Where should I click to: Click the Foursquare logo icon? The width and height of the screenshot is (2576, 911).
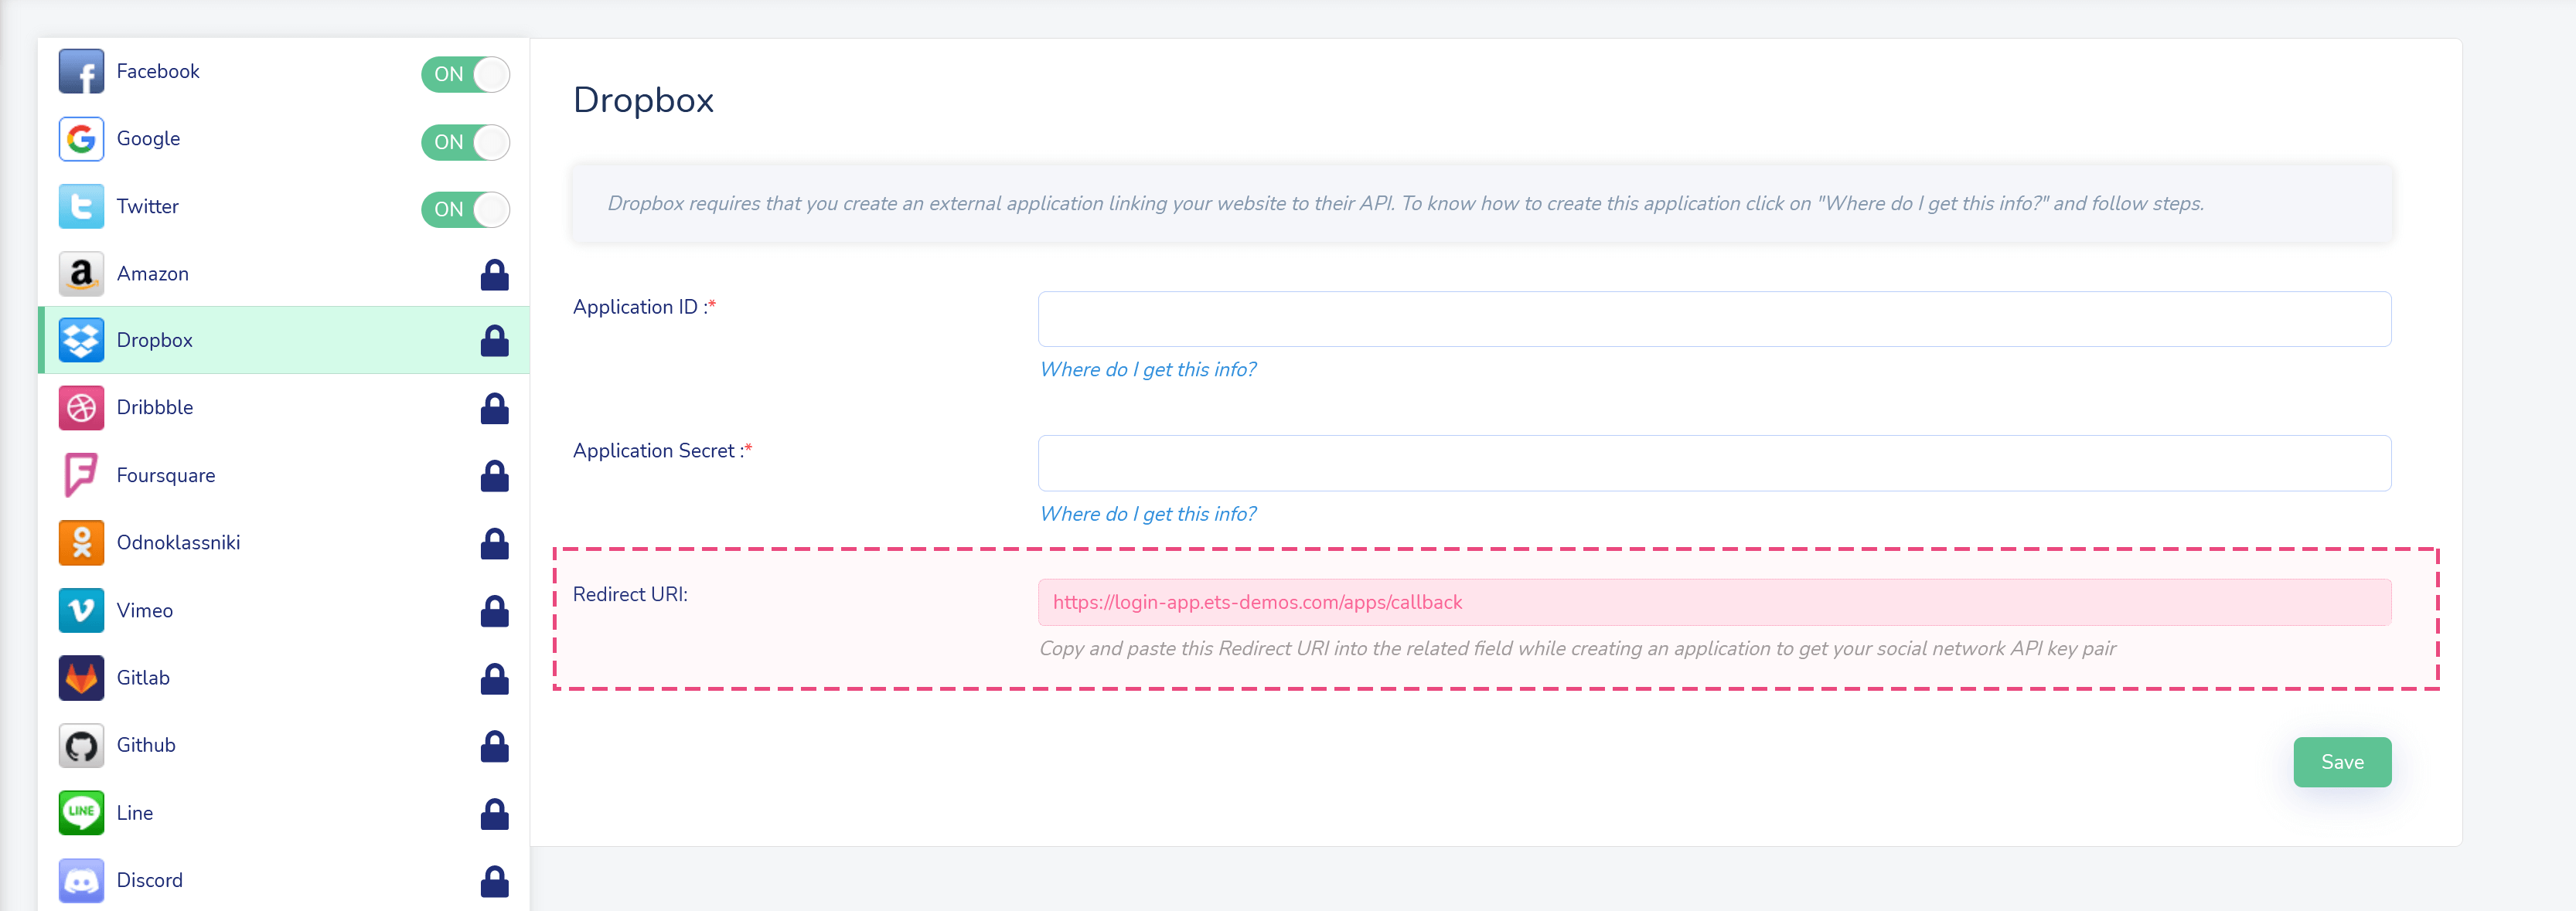pyautogui.click(x=81, y=475)
